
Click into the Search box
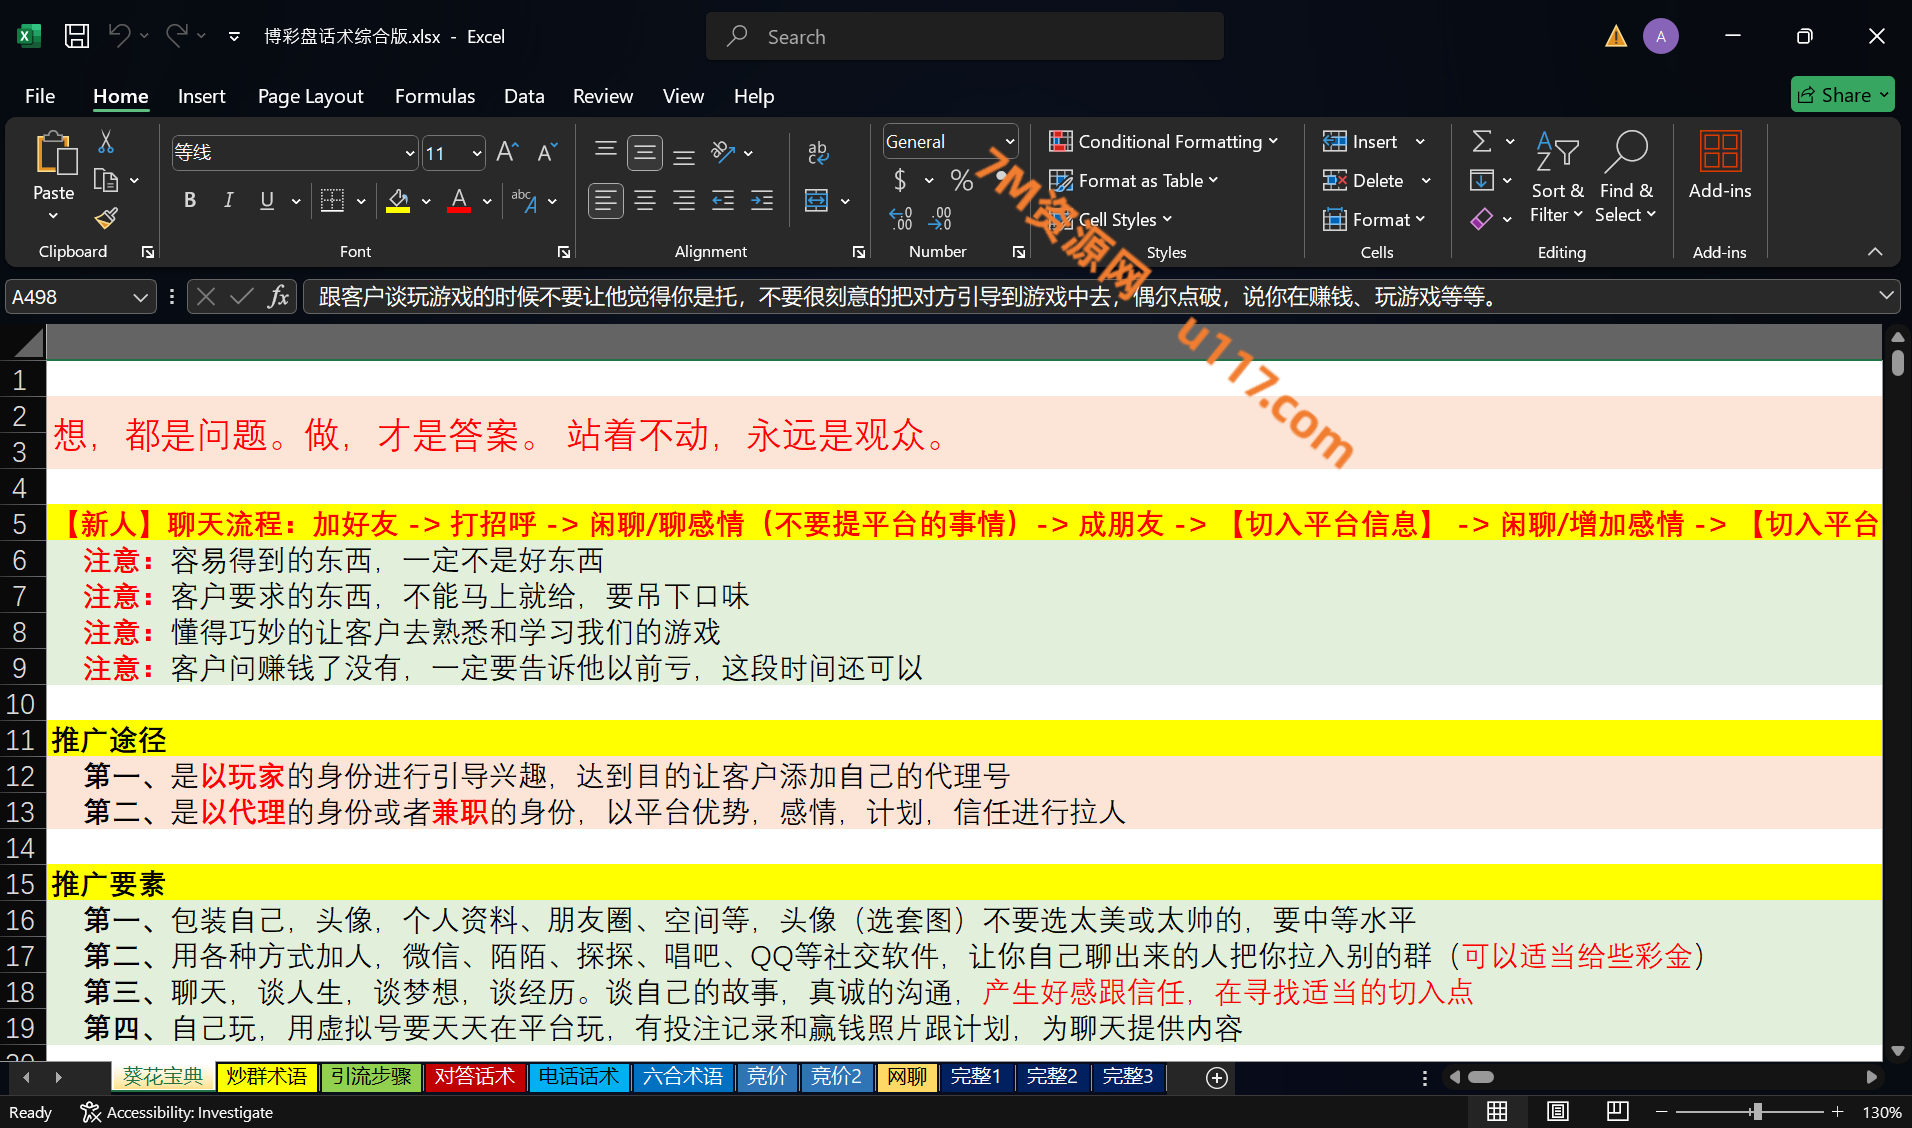(x=965, y=37)
